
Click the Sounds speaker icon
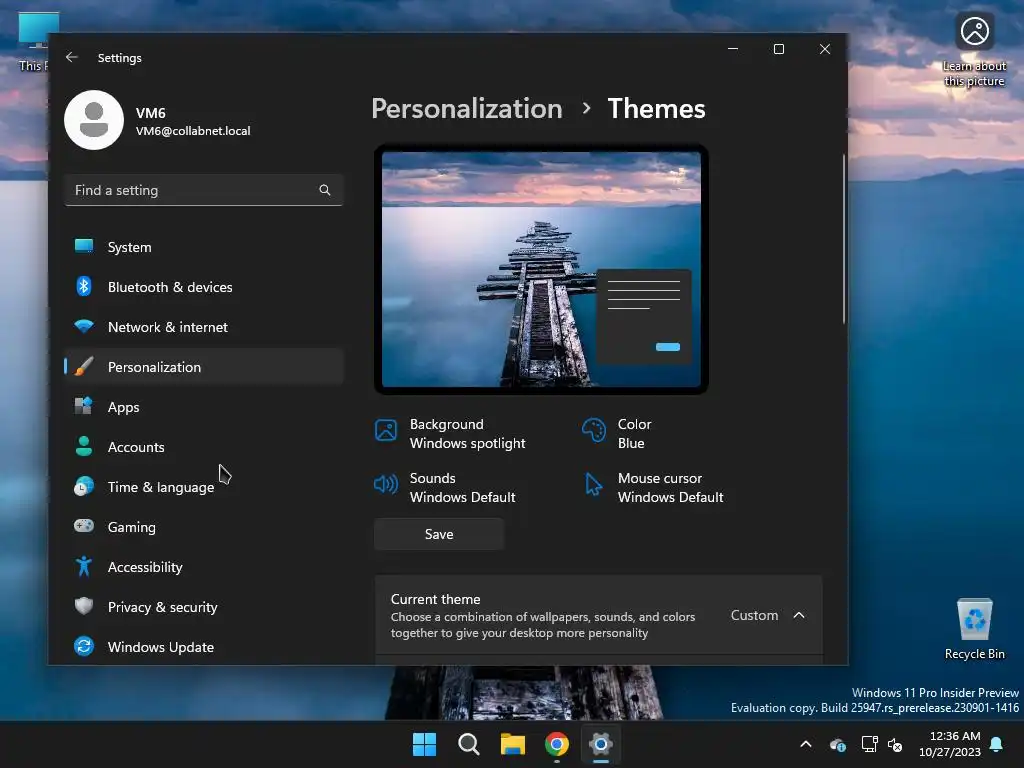(x=386, y=484)
